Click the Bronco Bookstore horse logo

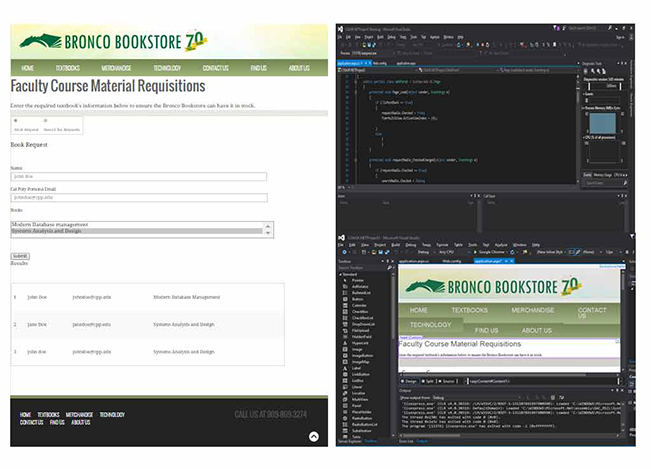pos(40,41)
